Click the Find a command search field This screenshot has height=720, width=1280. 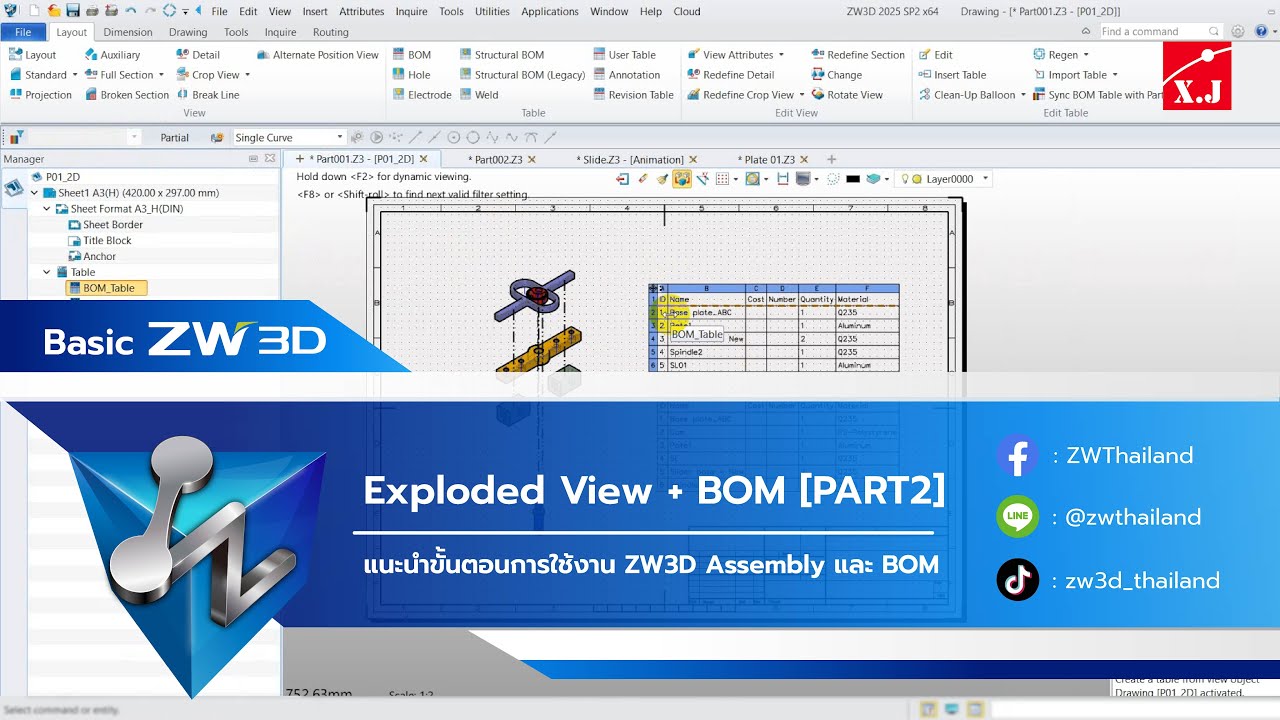1160,32
